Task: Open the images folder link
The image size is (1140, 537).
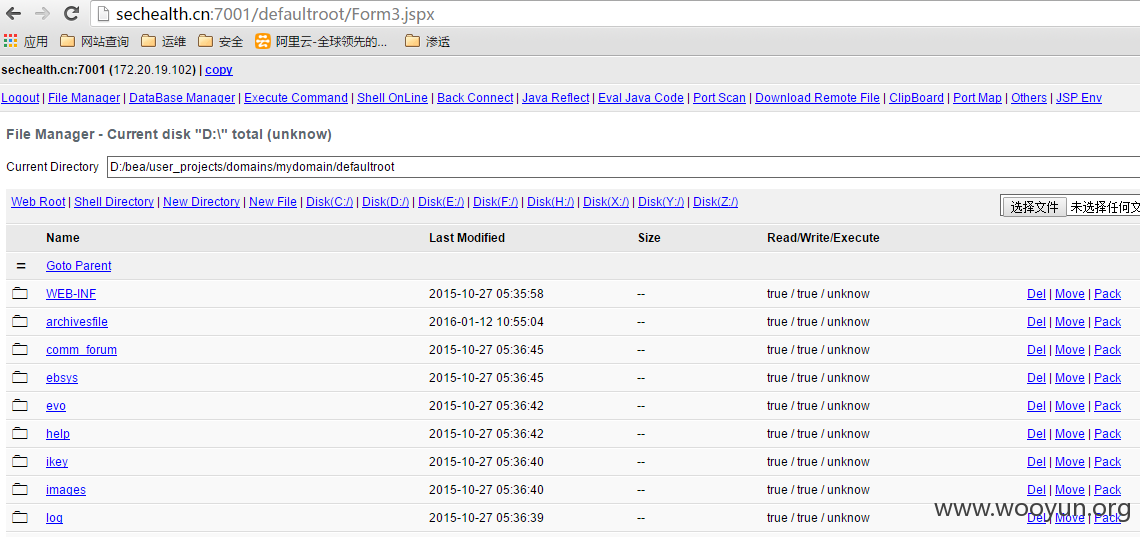Action: pyautogui.click(x=65, y=490)
